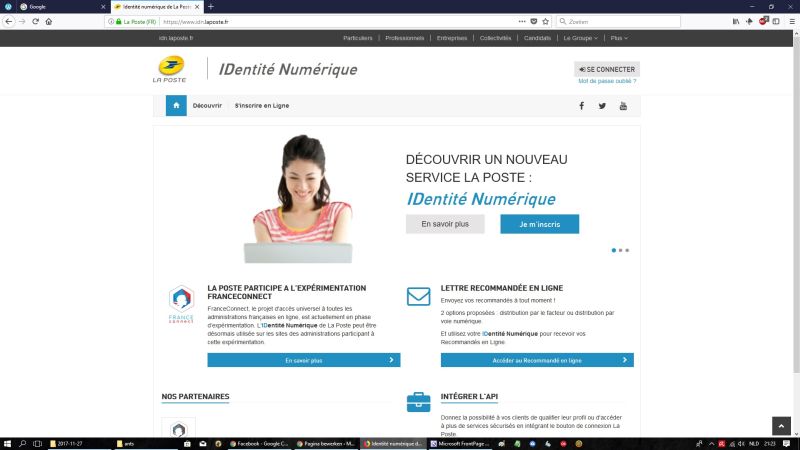Screen dimensions: 800x450
Task: Open La Poste's Twitter page icon
Action: coord(602,105)
